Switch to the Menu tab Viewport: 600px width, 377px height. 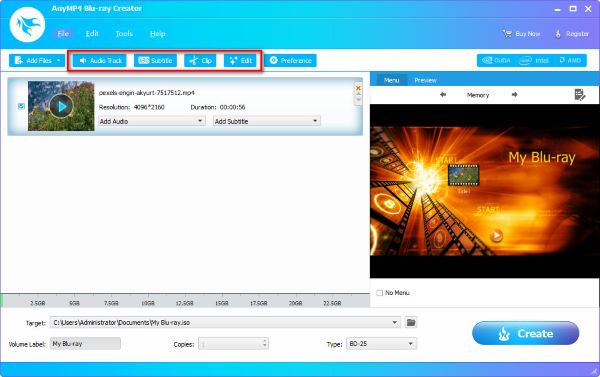click(391, 80)
